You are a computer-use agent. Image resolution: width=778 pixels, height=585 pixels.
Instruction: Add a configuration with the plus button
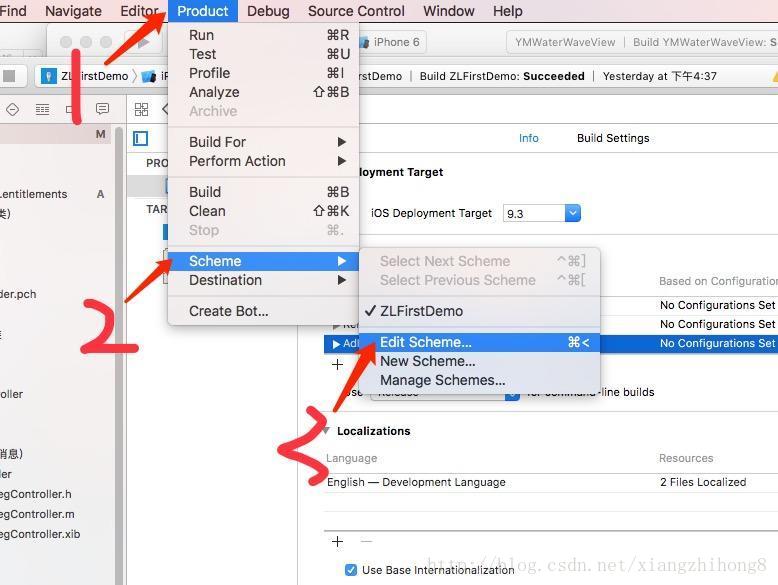(x=337, y=365)
